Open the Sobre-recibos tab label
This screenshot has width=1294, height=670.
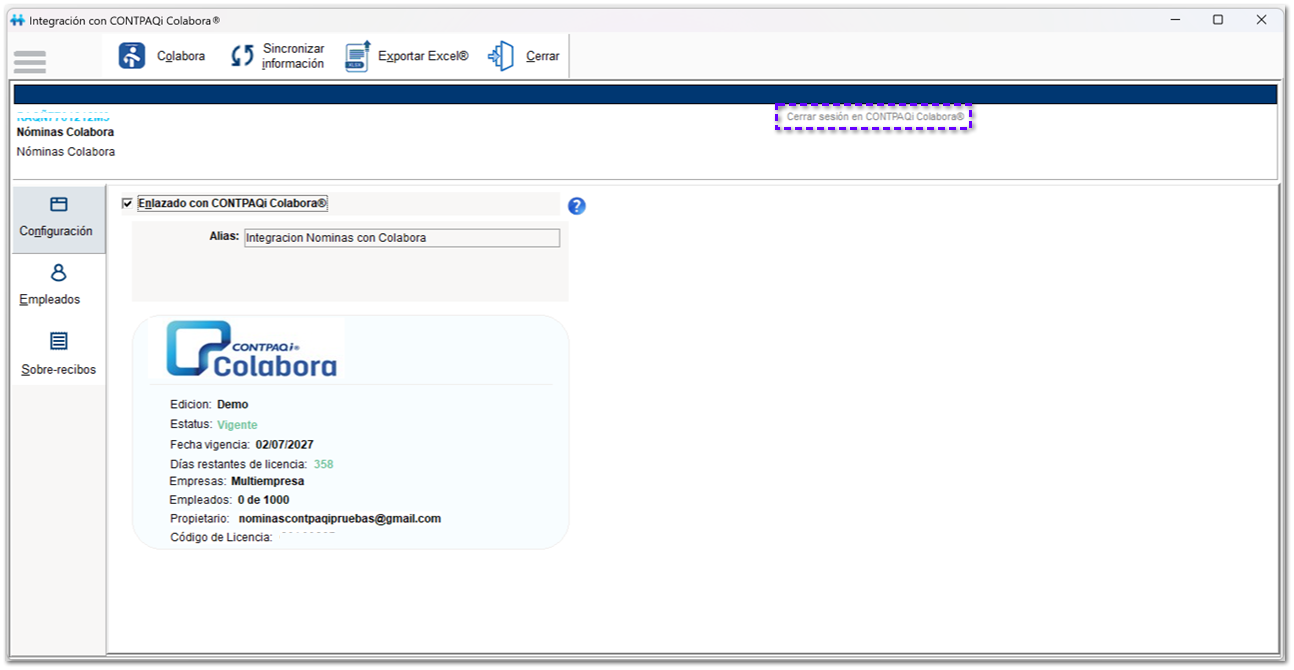pos(59,369)
